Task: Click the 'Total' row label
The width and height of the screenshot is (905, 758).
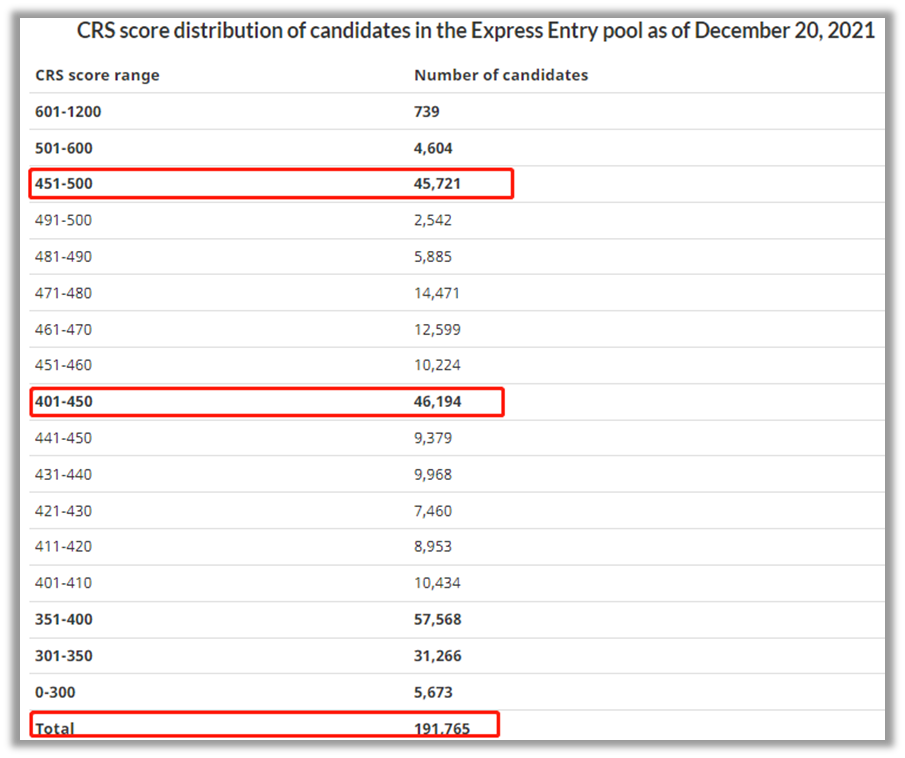Action: coord(55,728)
